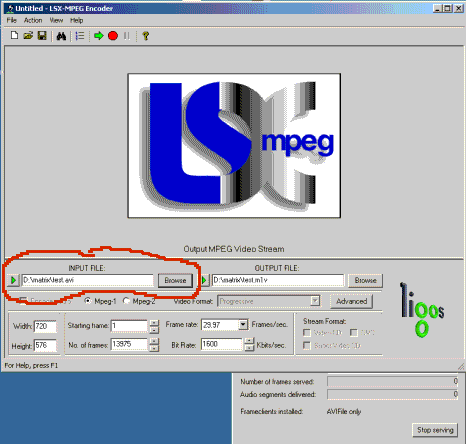Click Stop serving in the background window
This screenshot has height=444, width=466.
point(435,430)
